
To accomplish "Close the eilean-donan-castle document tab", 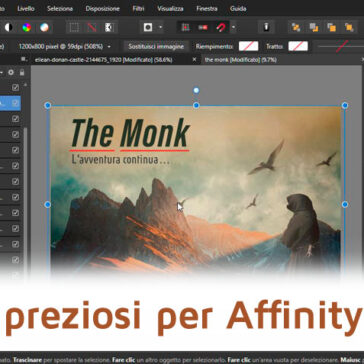I will (x=195, y=60).
